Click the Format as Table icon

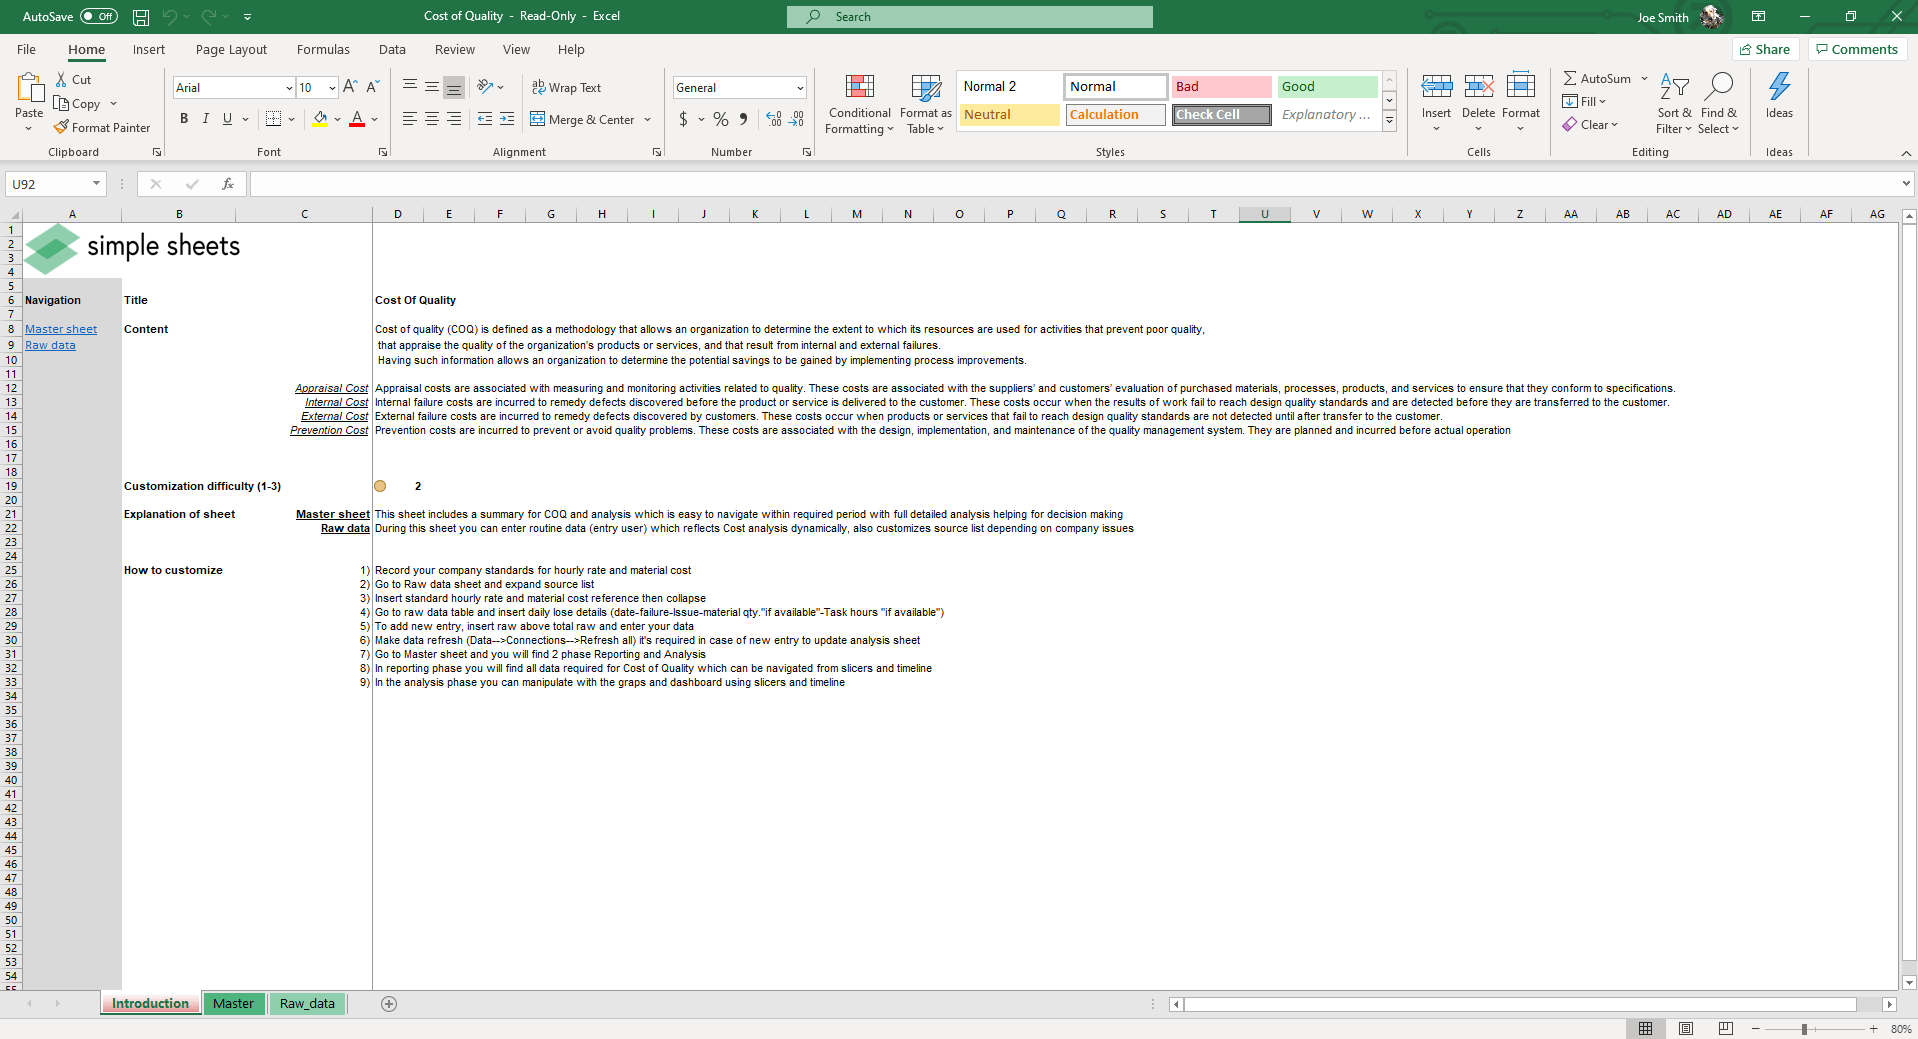click(x=926, y=88)
